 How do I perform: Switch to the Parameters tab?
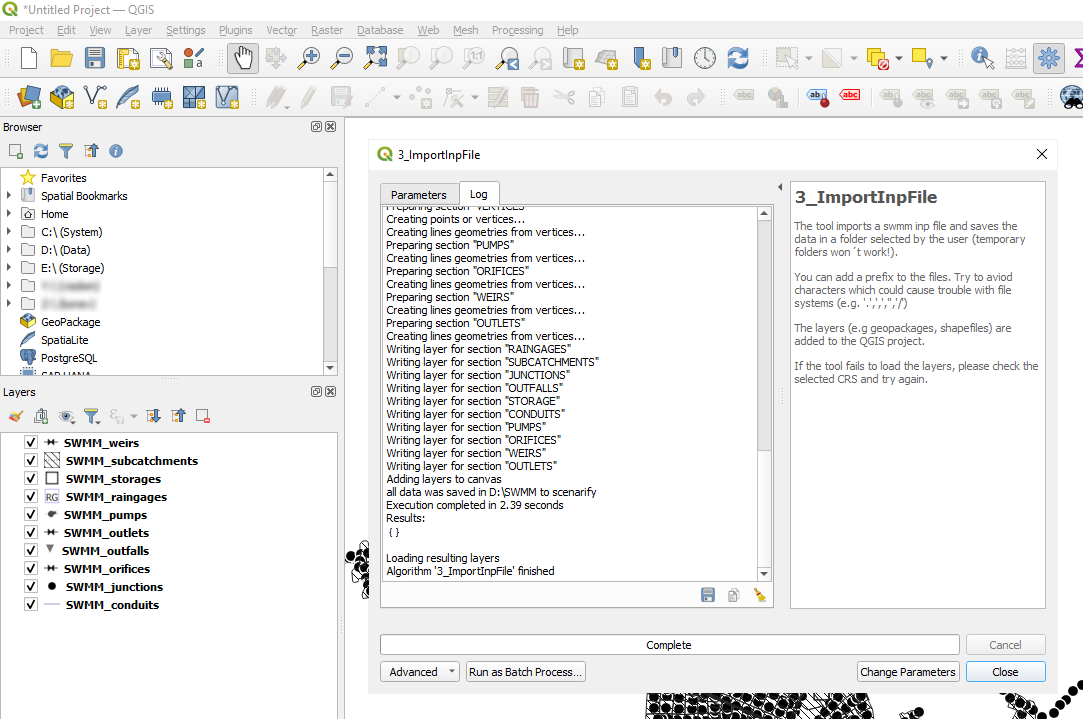pyautogui.click(x=418, y=195)
